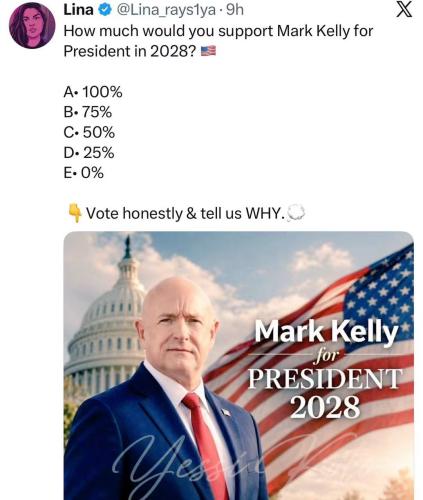
Task: Click the thought bubble emoji
Action: point(296,213)
